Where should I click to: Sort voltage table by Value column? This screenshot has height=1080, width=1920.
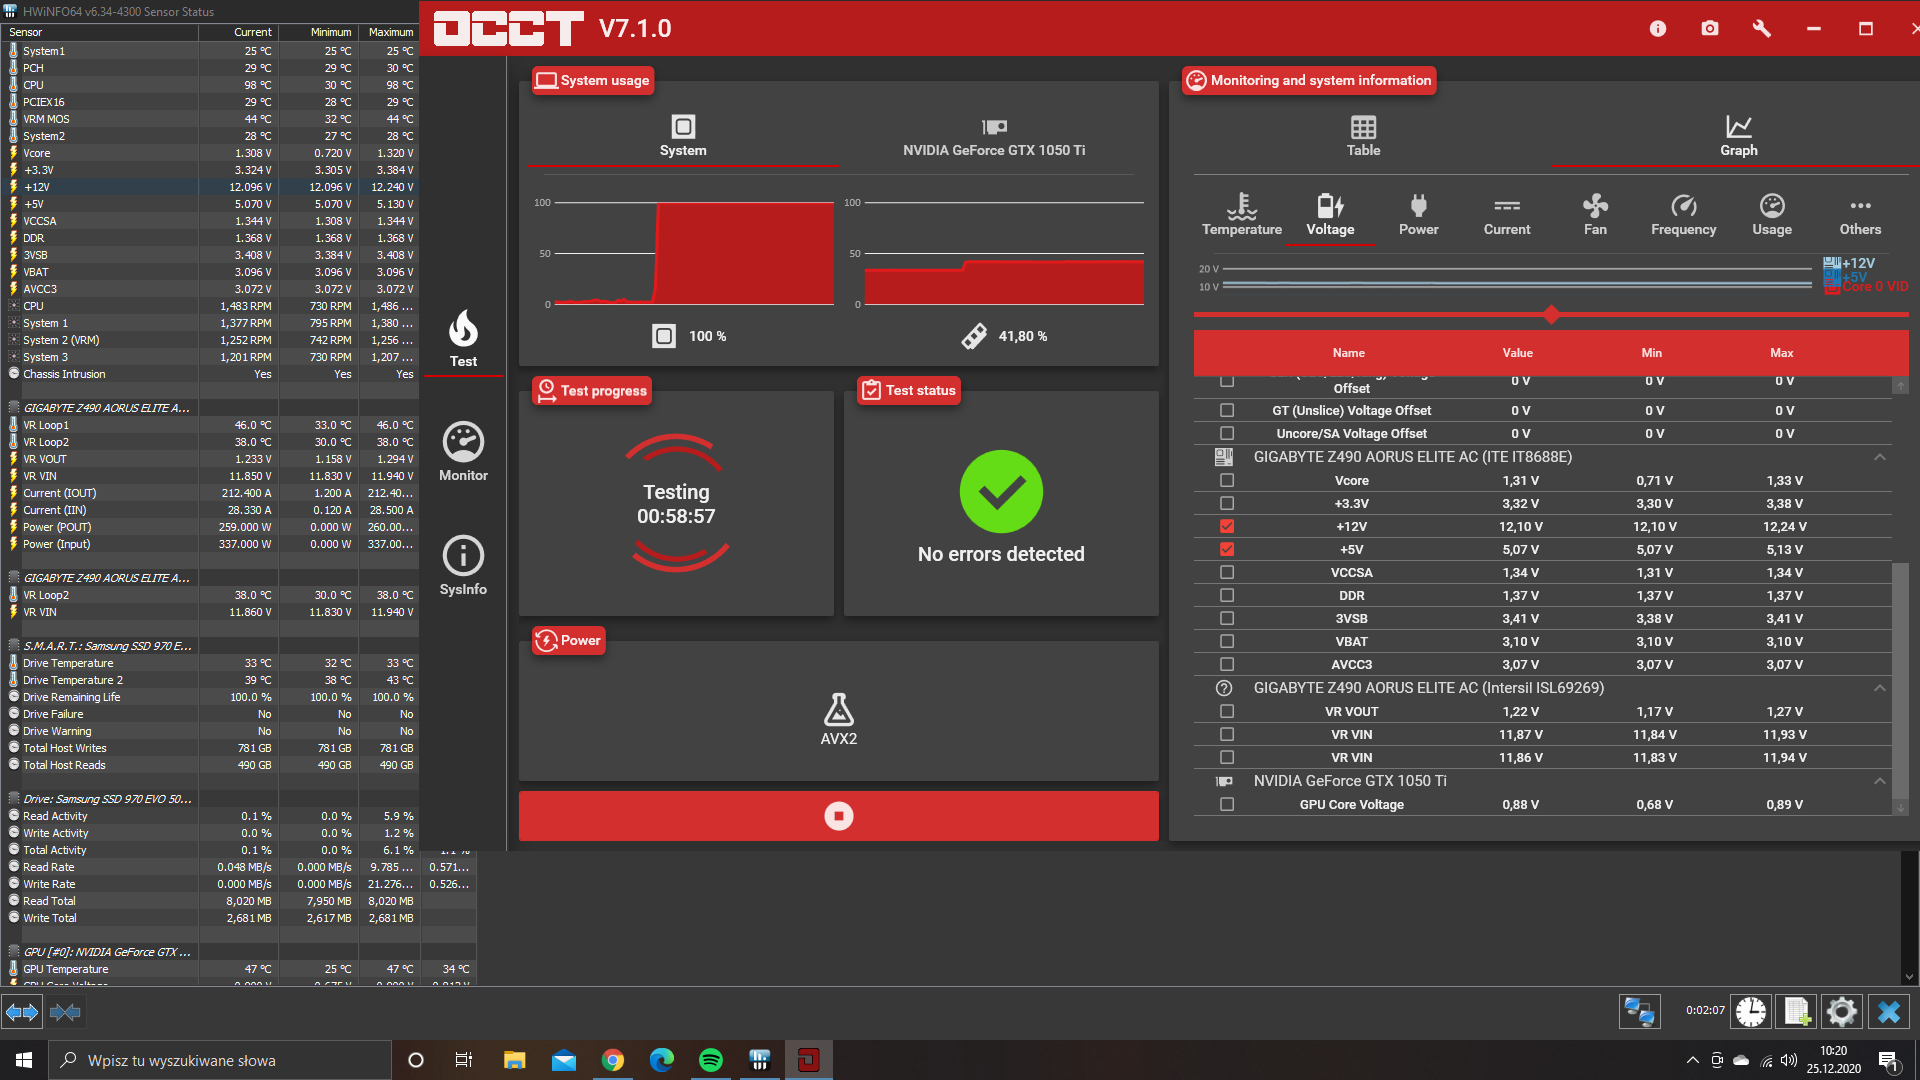1517,353
